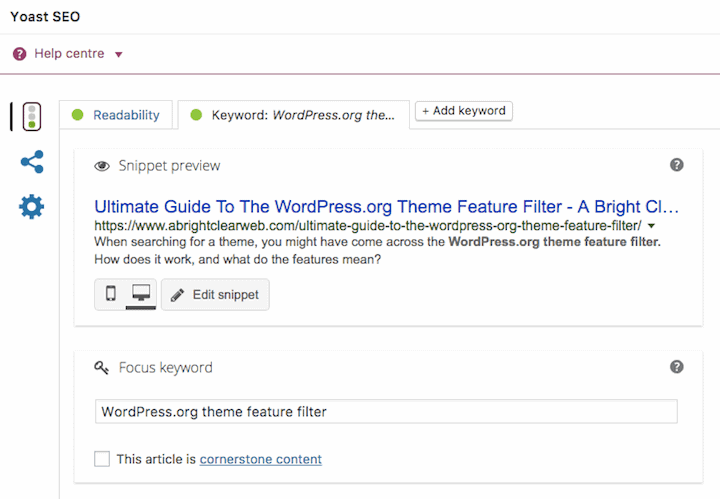This screenshot has height=499, width=720.
Task: Open the cornerstone content link
Action: tap(261, 459)
